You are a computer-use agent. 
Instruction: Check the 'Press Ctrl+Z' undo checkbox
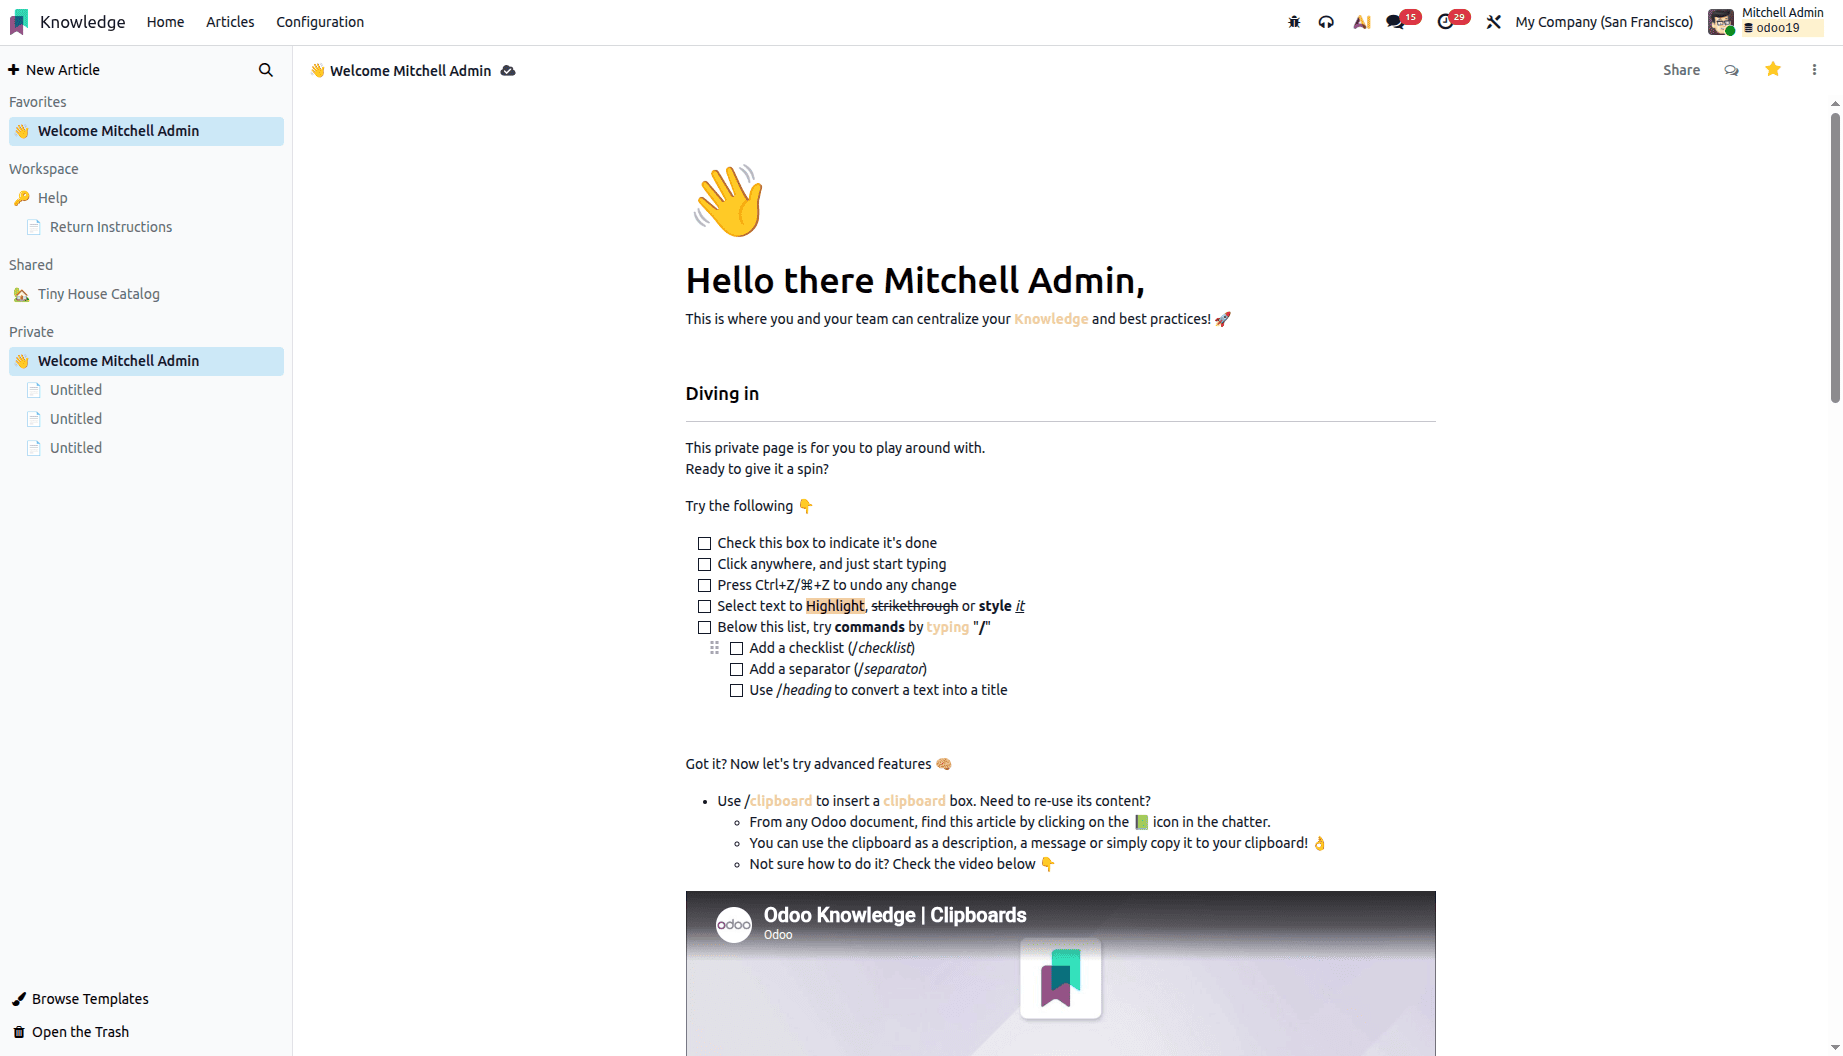click(x=704, y=585)
